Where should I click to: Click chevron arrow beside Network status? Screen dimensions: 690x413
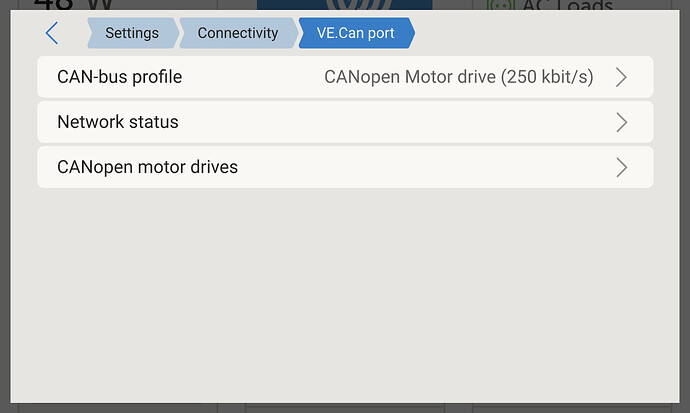(621, 122)
